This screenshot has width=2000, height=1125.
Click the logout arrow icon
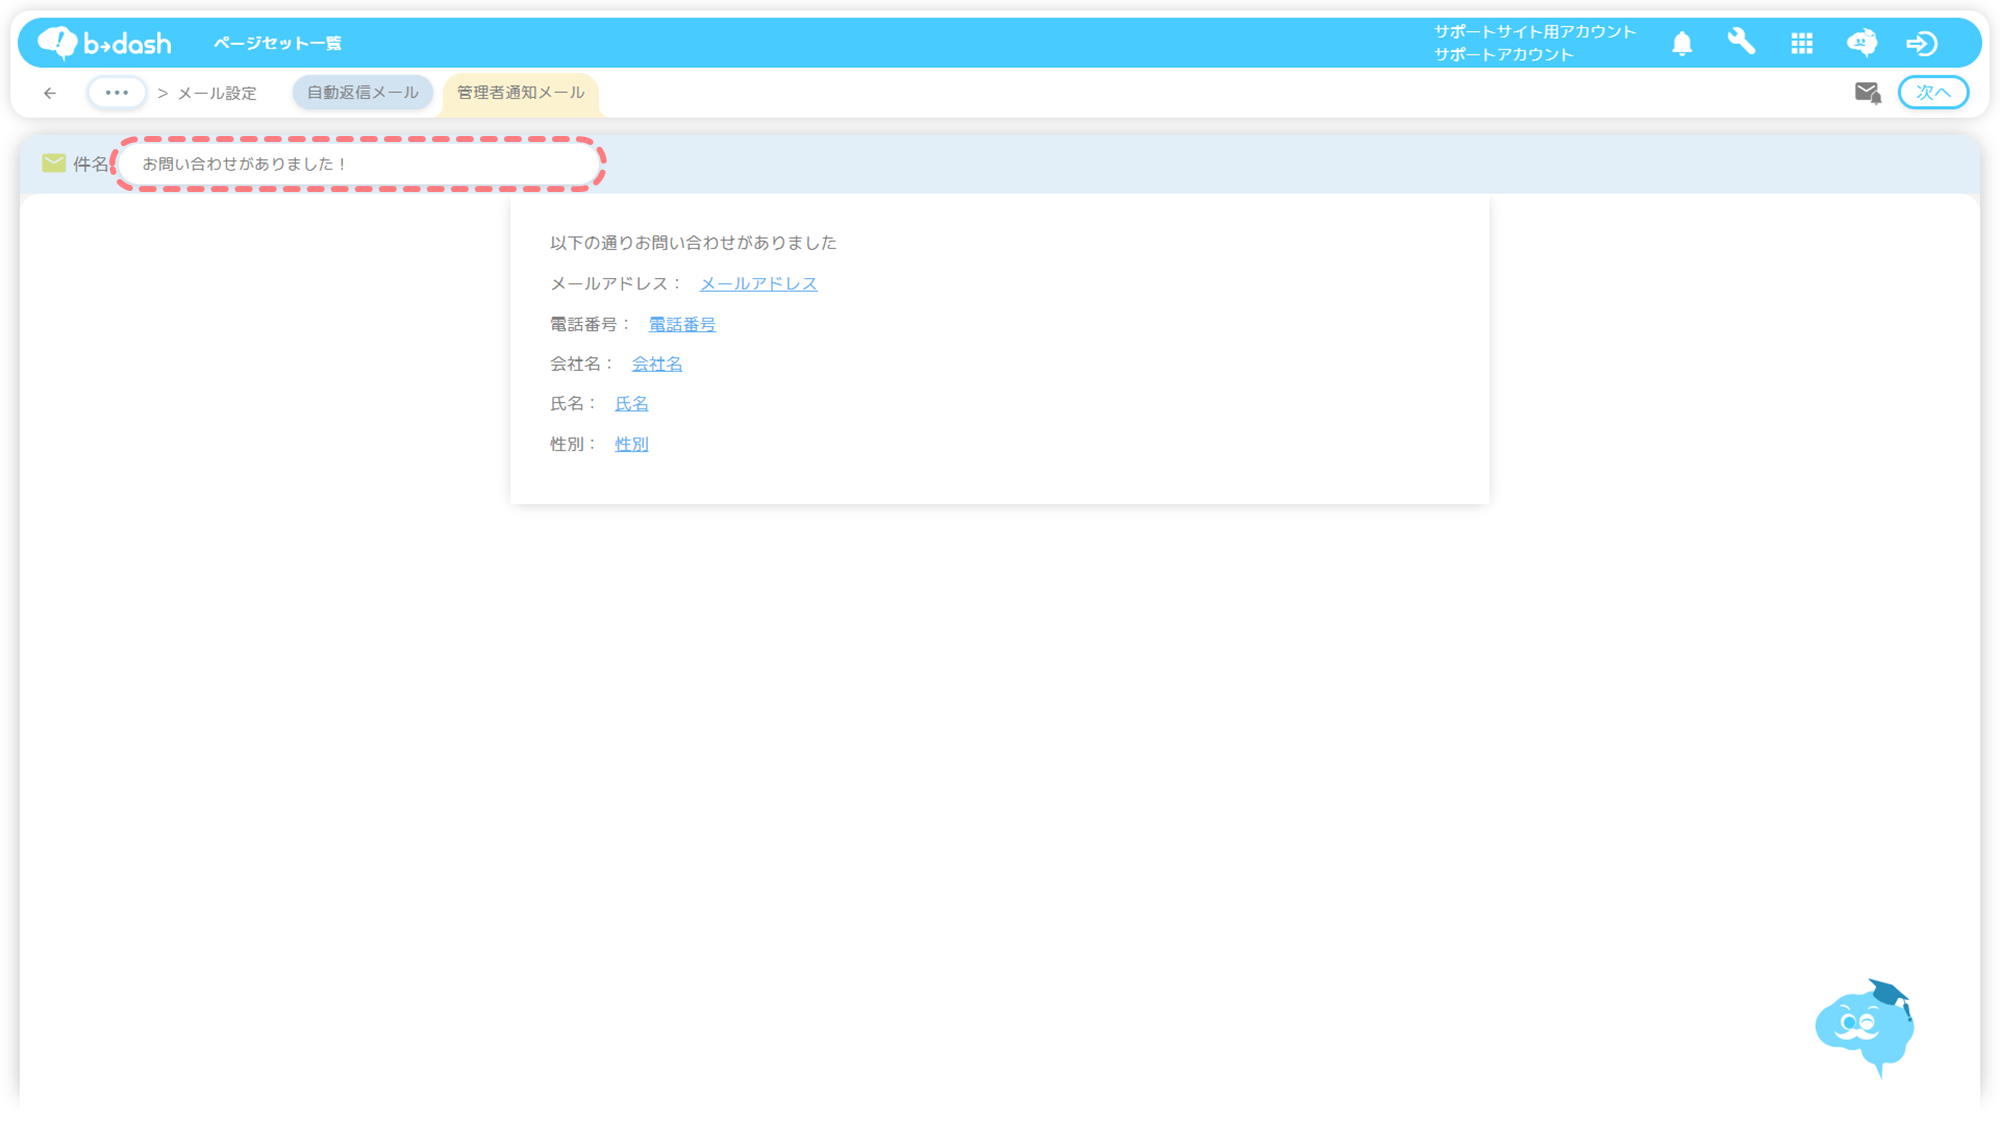click(x=1921, y=43)
